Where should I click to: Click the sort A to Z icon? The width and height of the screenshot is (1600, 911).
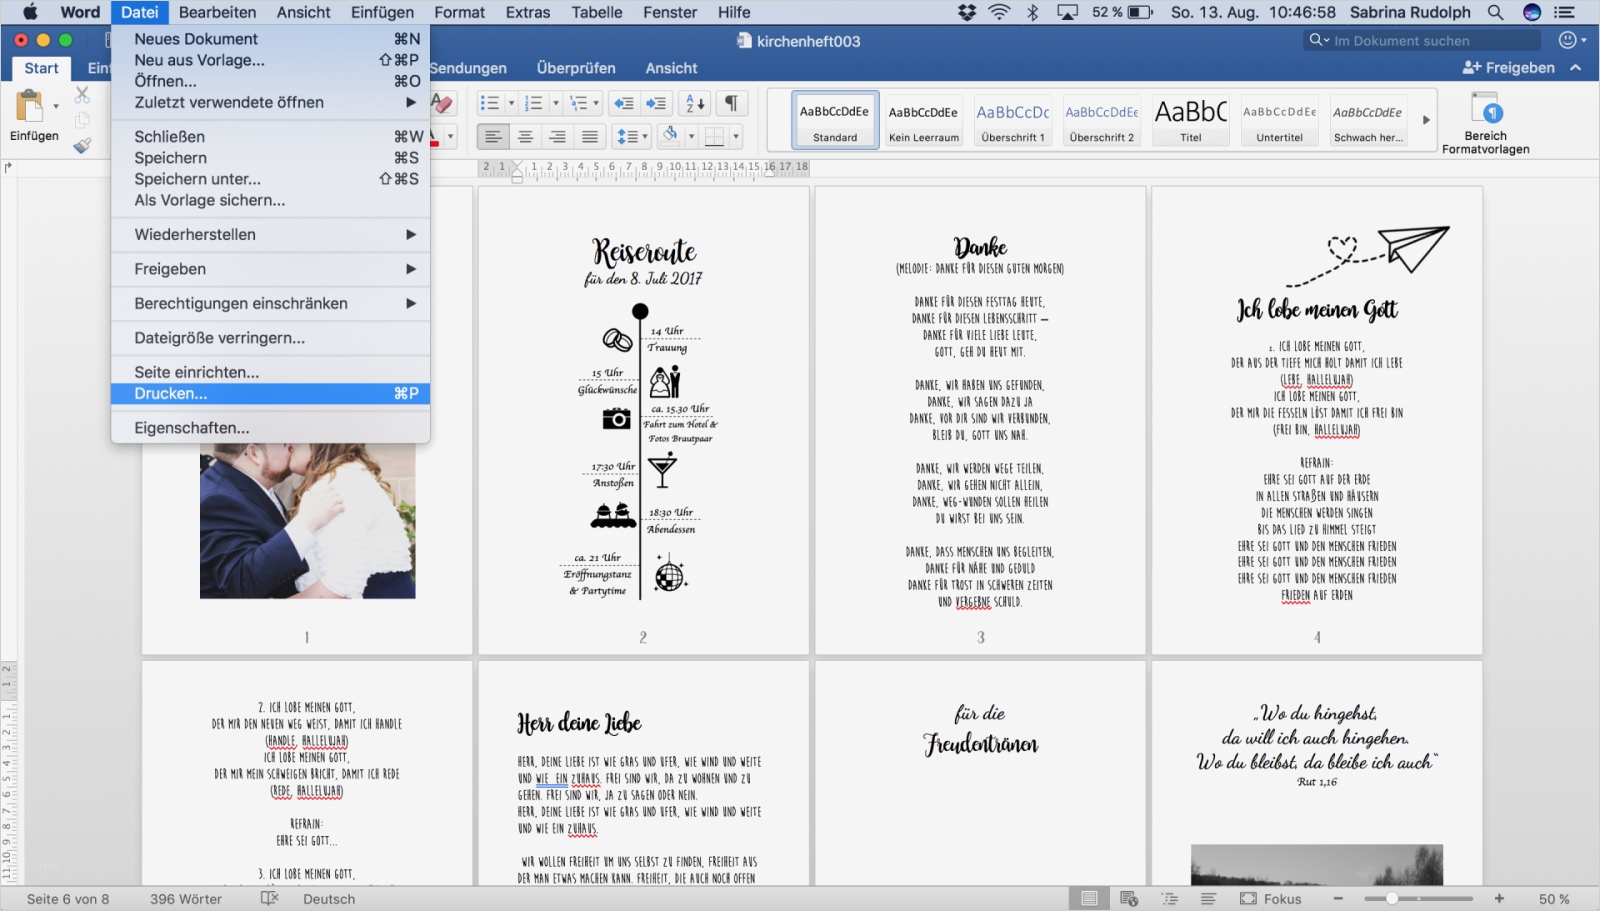click(x=694, y=103)
